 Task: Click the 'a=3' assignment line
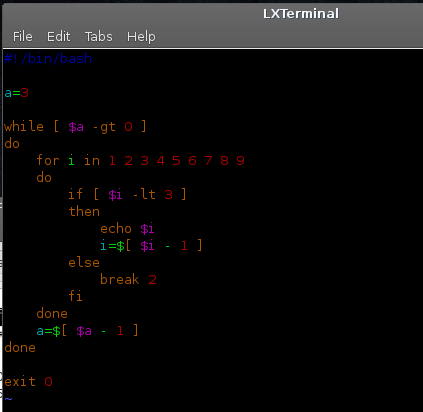click(16, 93)
